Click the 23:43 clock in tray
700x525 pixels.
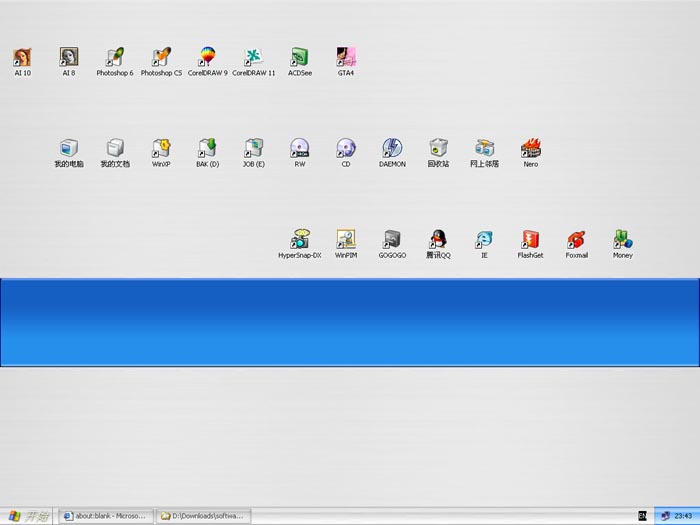pyautogui.click(x=683, y=516)
